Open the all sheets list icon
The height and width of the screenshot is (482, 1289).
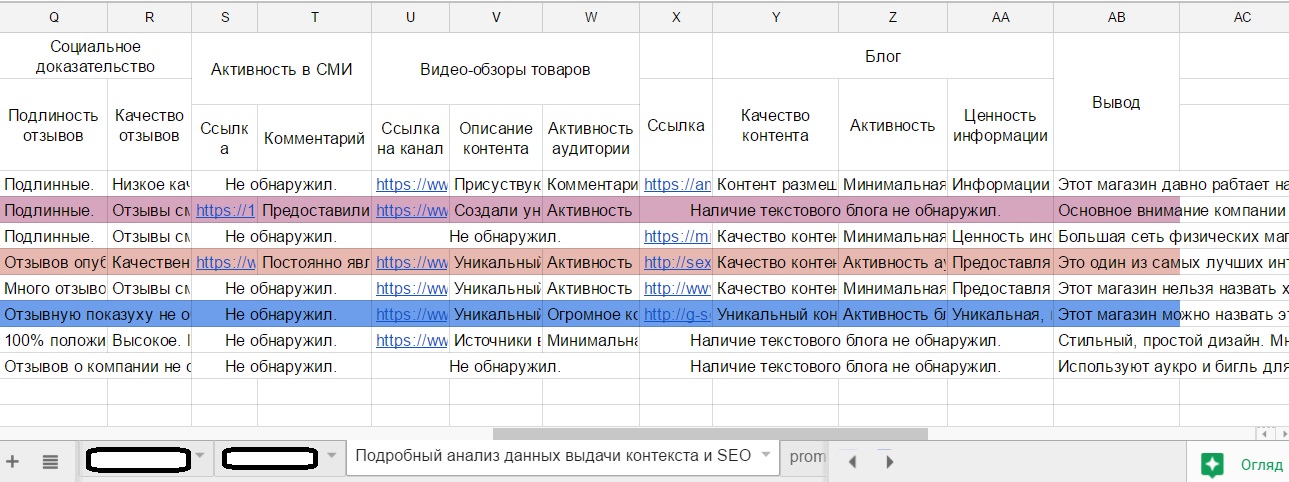(49, 461)
